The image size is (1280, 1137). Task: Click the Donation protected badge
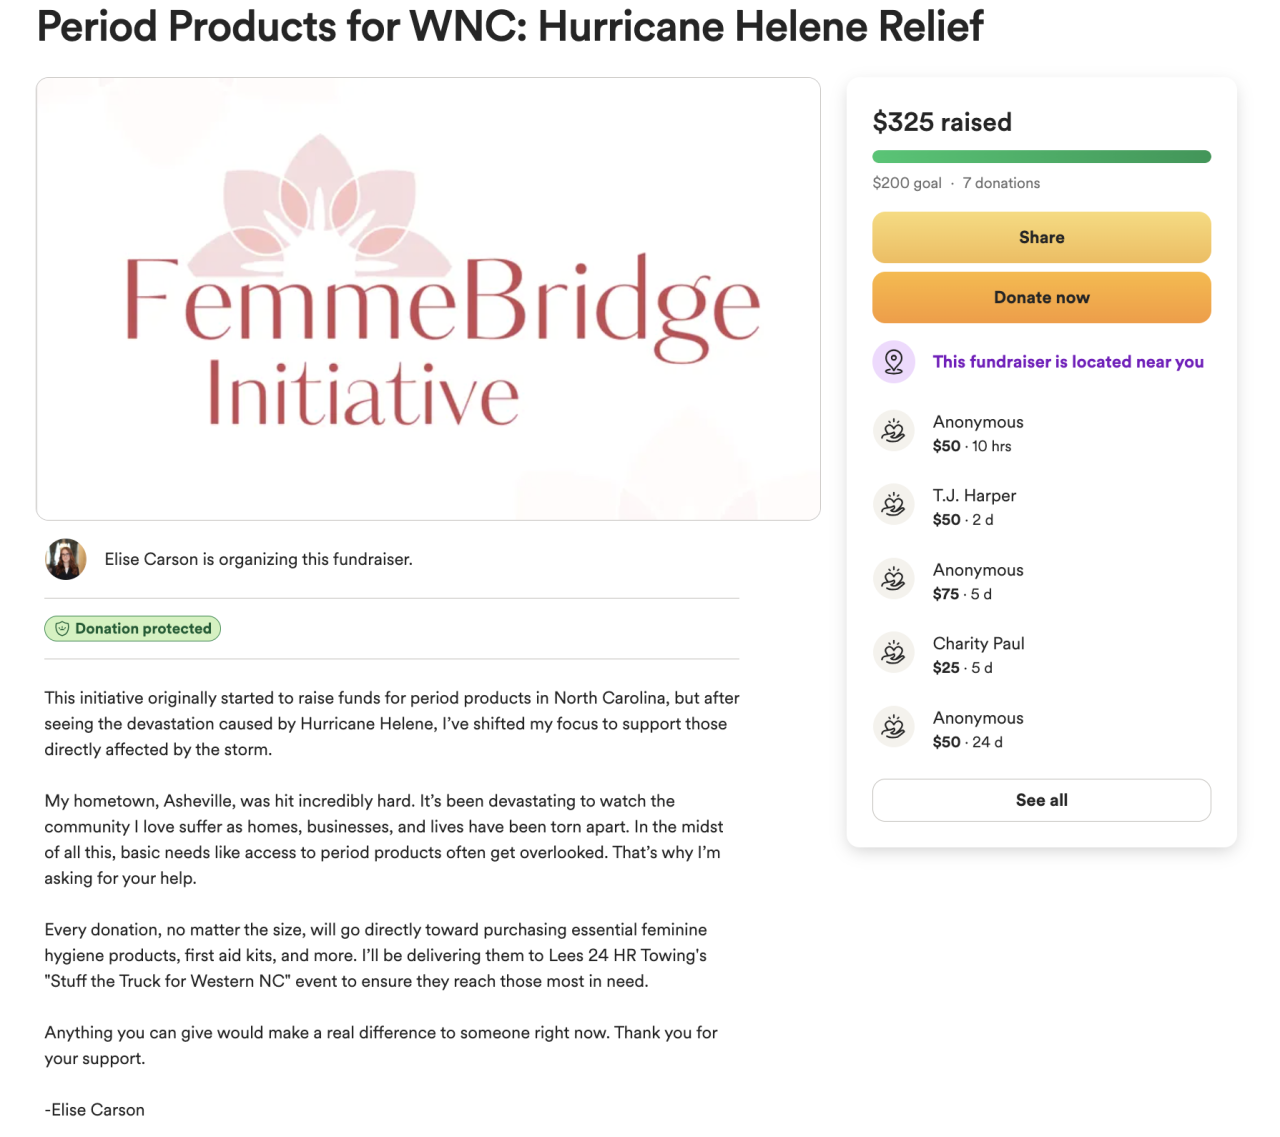pyautogui.click(x=133, y=629)
